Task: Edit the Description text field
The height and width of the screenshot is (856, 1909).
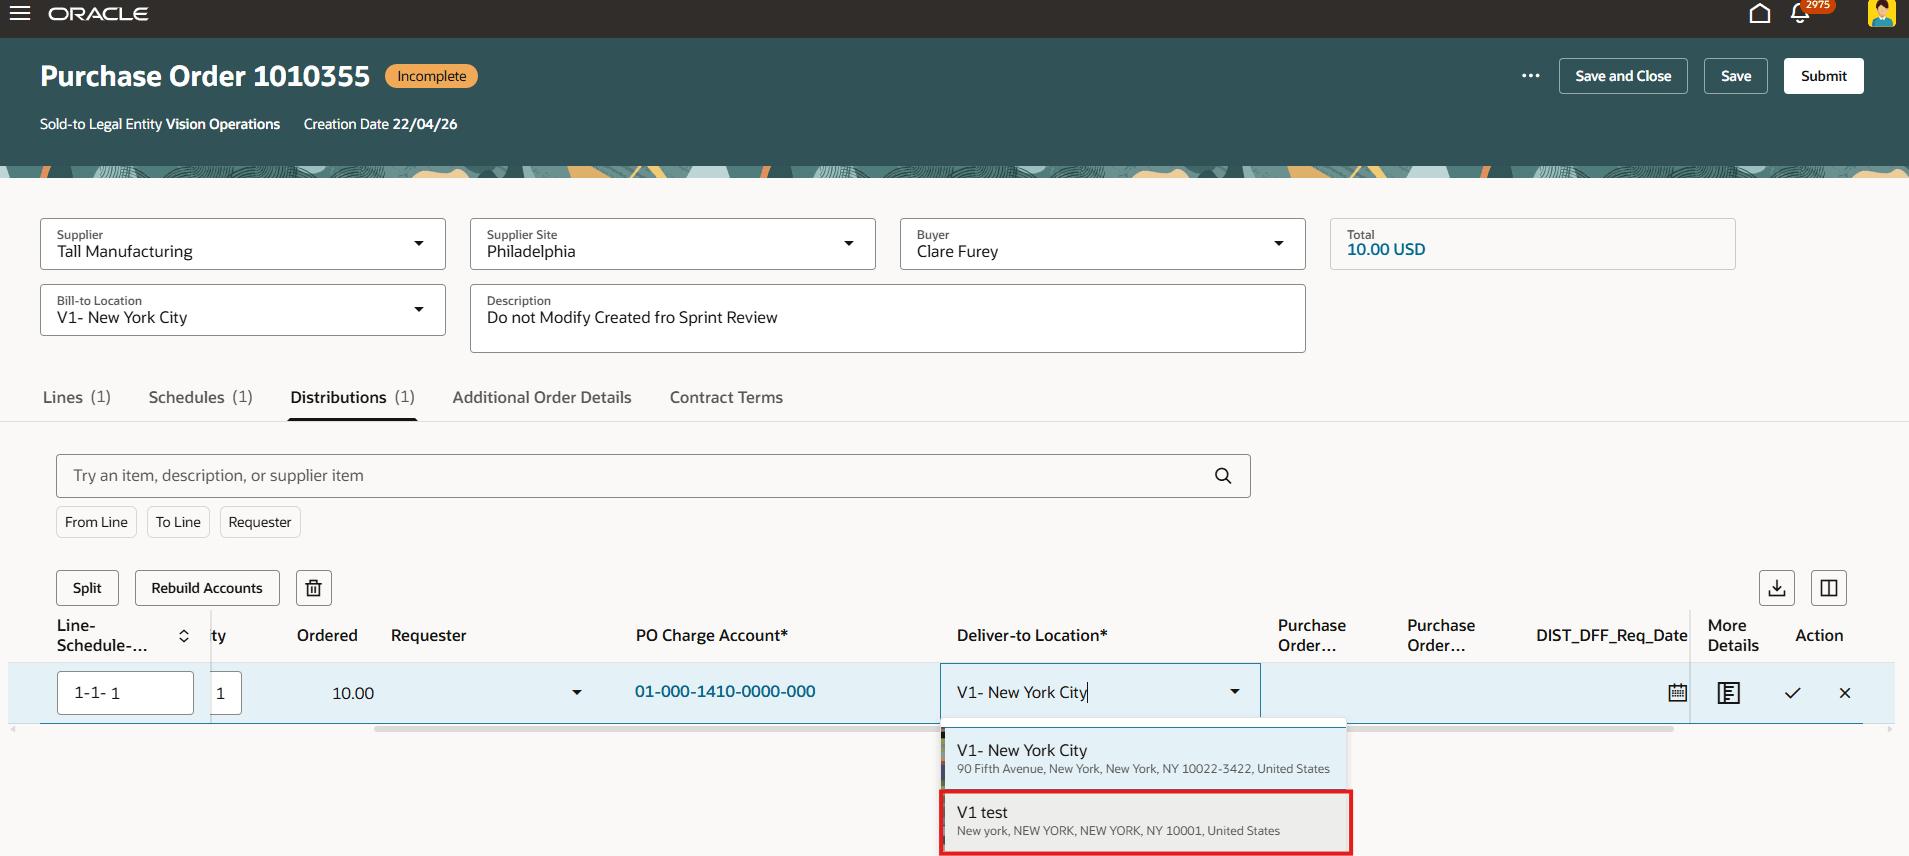Action: pyautogui.click(x=888, y=318)
